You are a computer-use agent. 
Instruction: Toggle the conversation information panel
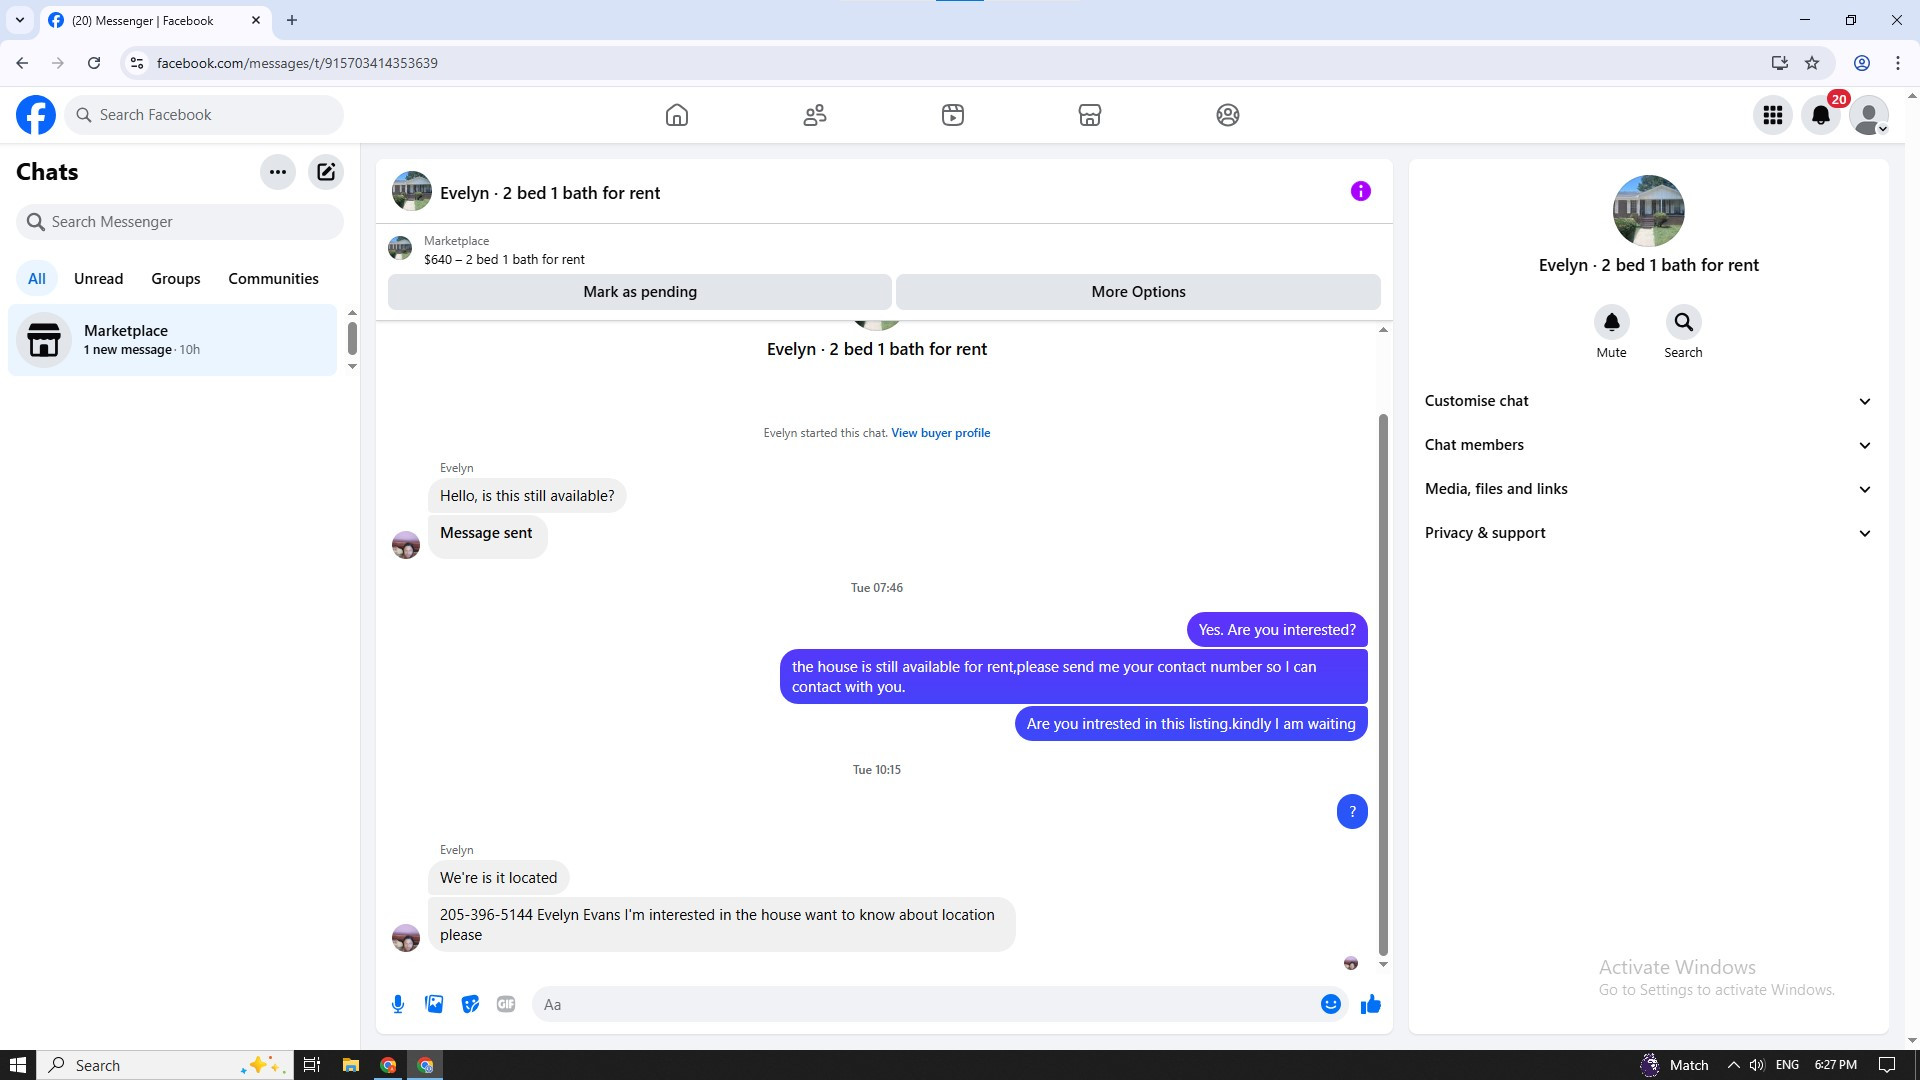coord(1360,191)
